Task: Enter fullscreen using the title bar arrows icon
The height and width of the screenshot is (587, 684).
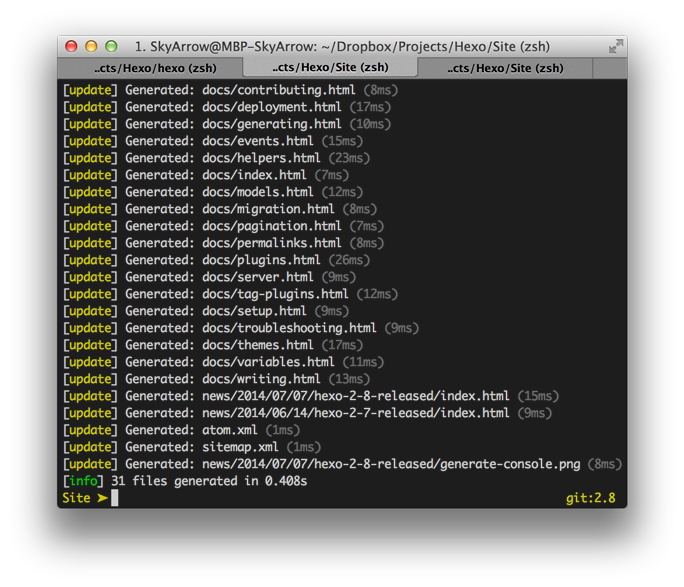Action: click(x=616, y=47)
